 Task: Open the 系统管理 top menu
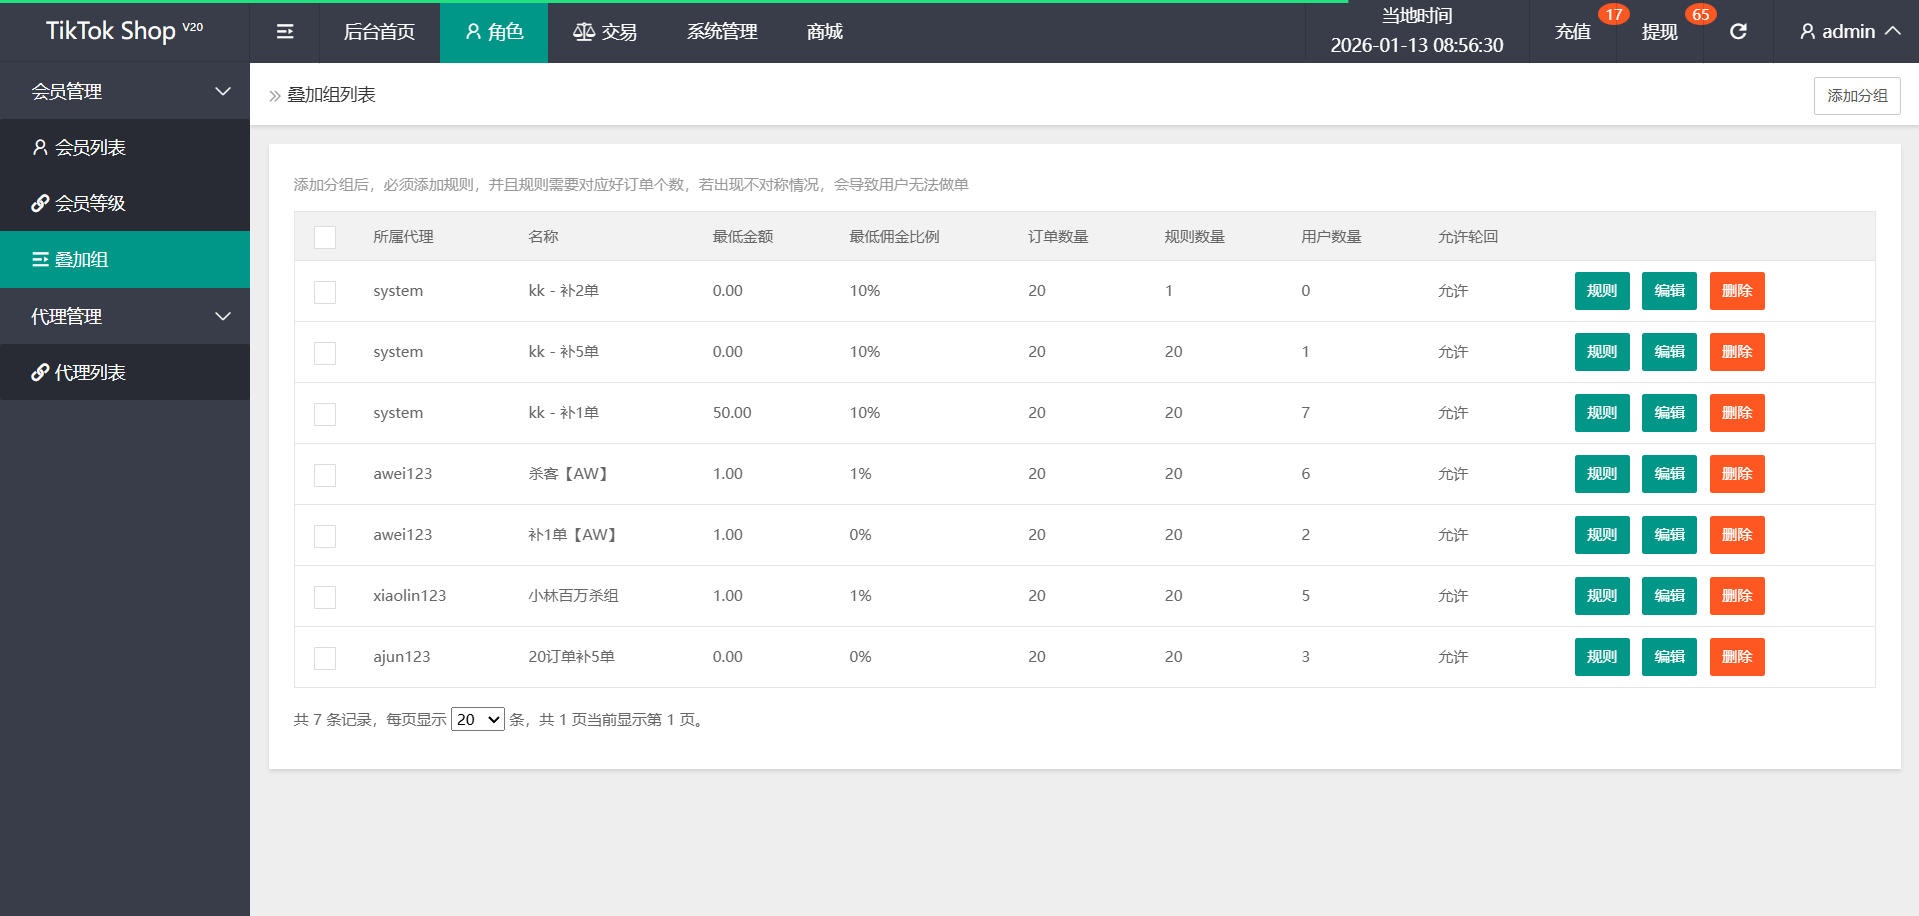click(x=722, y=32)
